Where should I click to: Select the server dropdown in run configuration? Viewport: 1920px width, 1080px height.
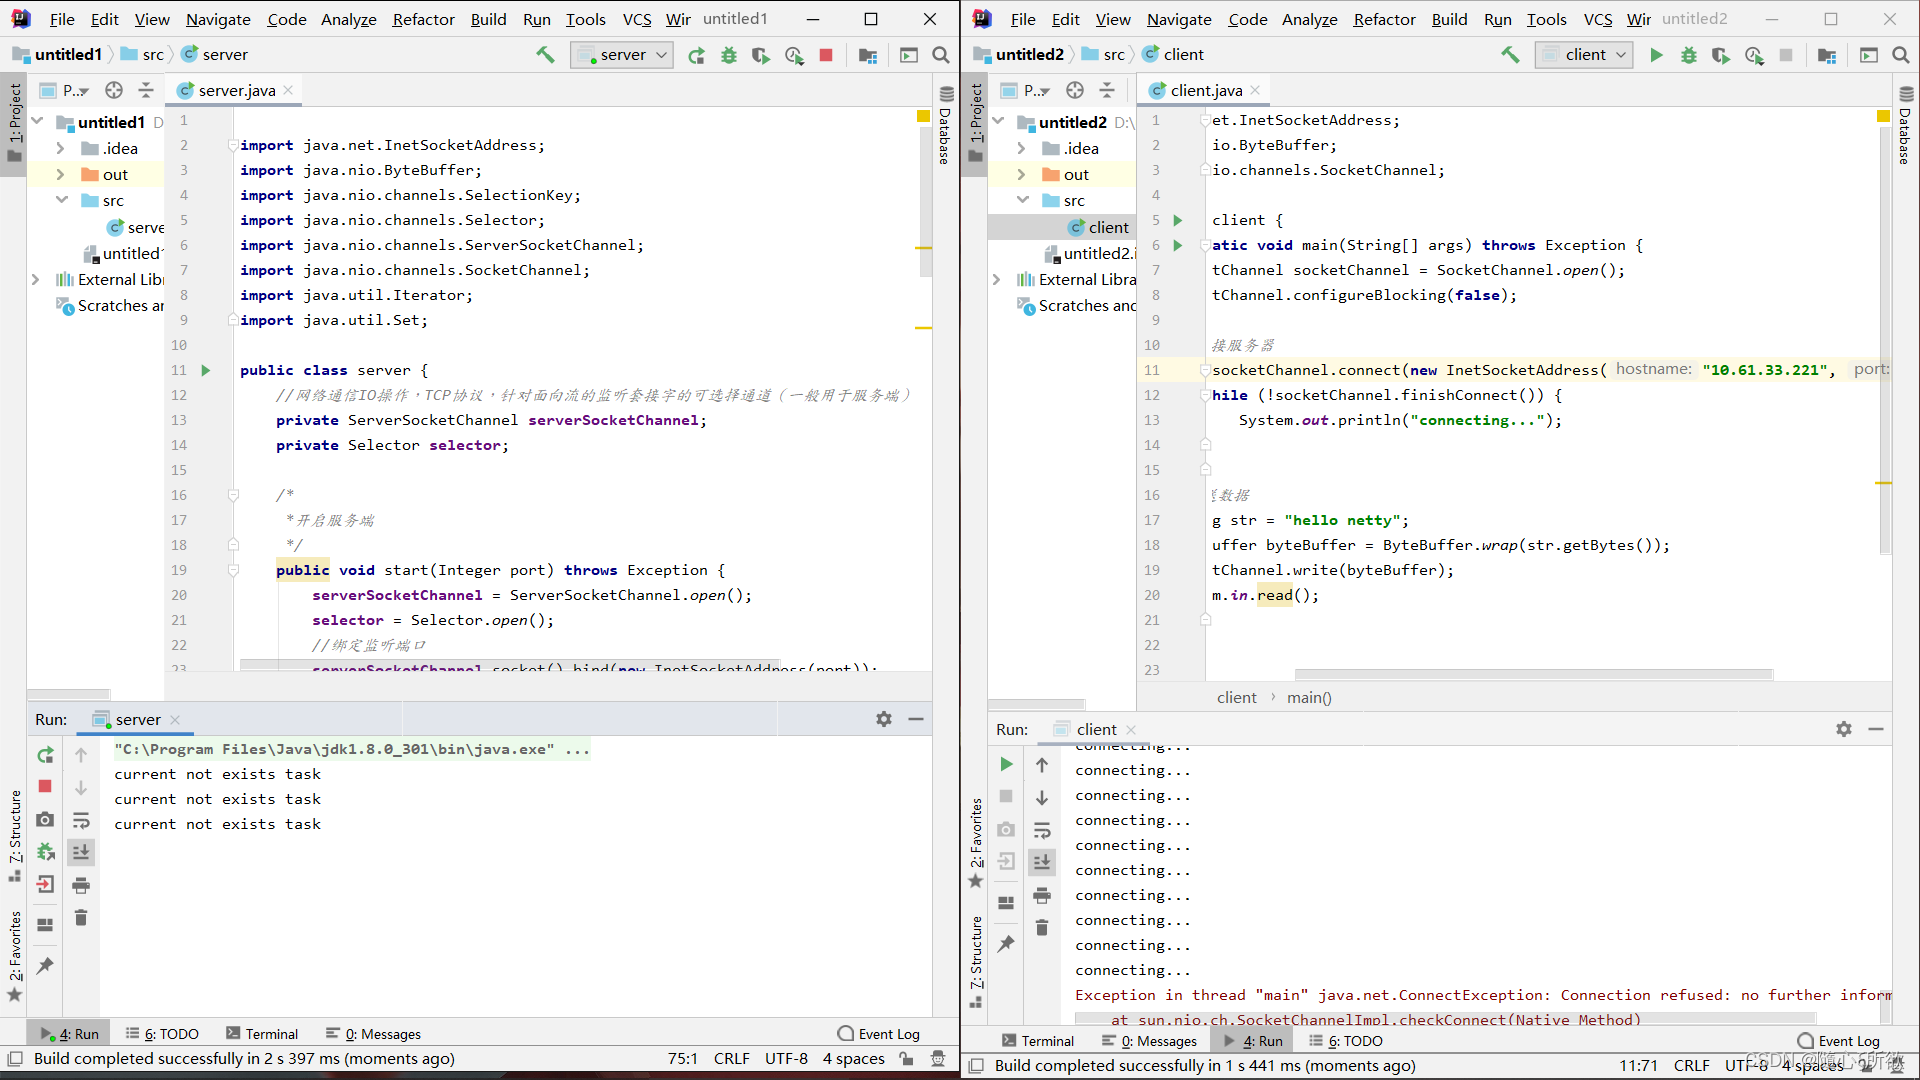620,54
